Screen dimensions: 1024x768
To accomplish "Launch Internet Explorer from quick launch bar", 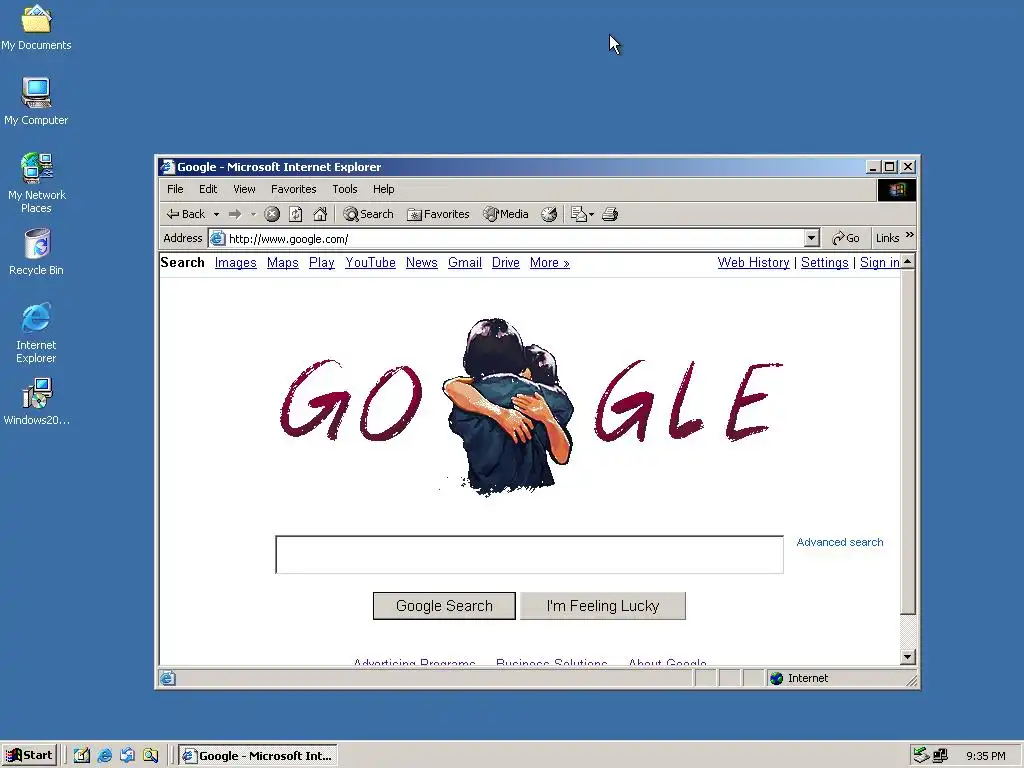I will [x=104, y=756].
